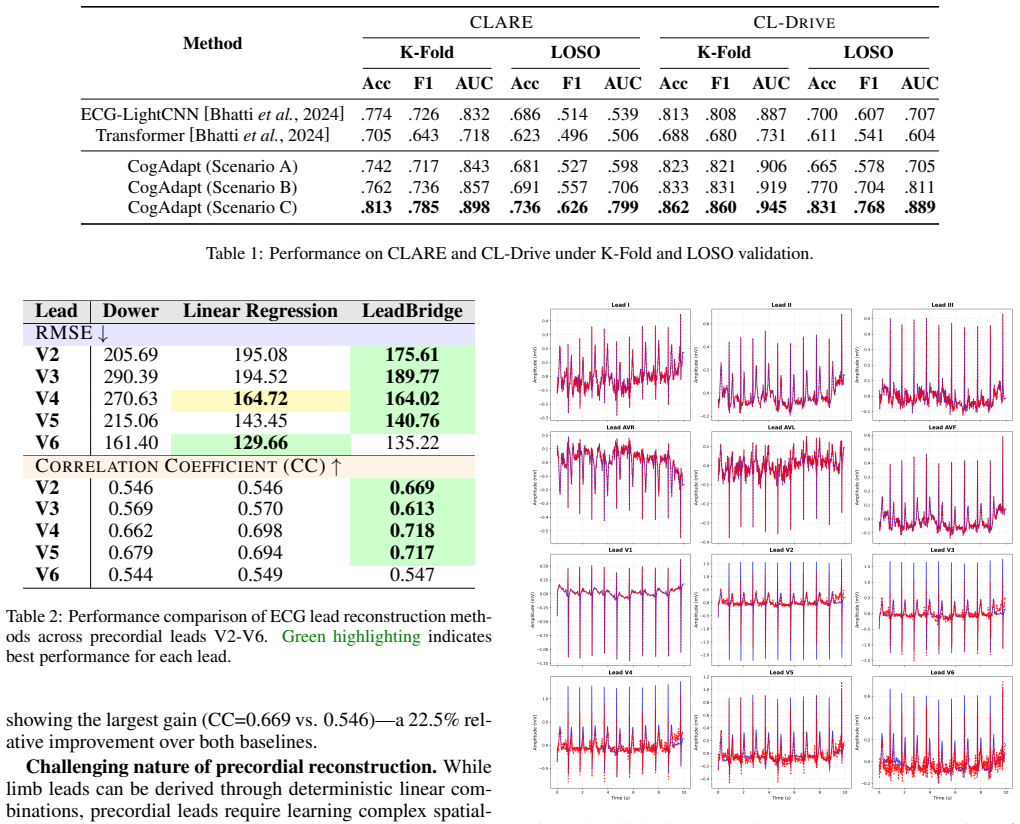The width and height of the screenshot is (1020, 824).
Task: Select the value ".774" in Table 1
Action: tap(376, 114)
